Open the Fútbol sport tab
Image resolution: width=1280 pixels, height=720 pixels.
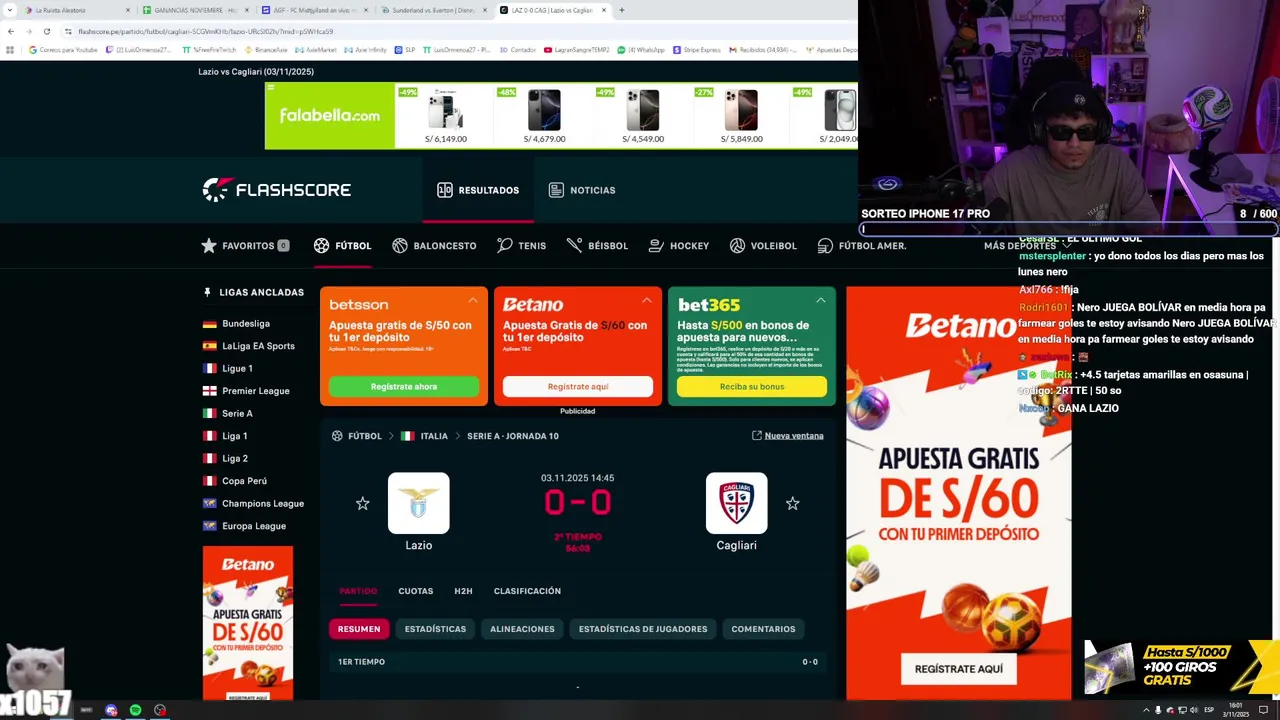click(342, 245)
